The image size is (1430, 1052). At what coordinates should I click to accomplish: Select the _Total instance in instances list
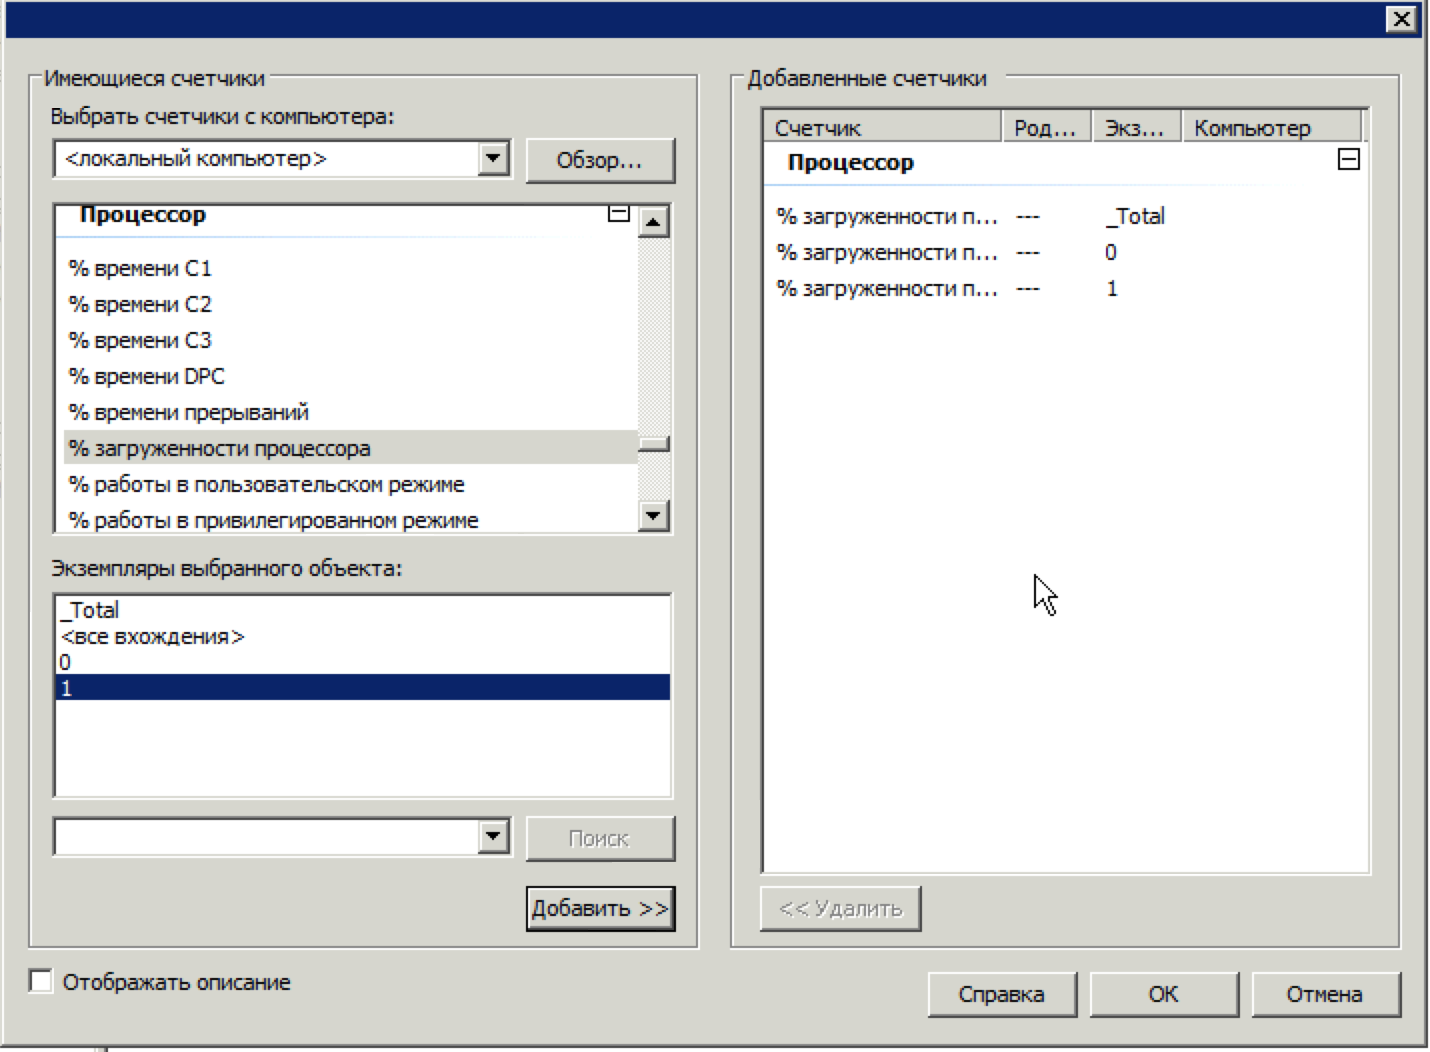[x=91, y=610]
